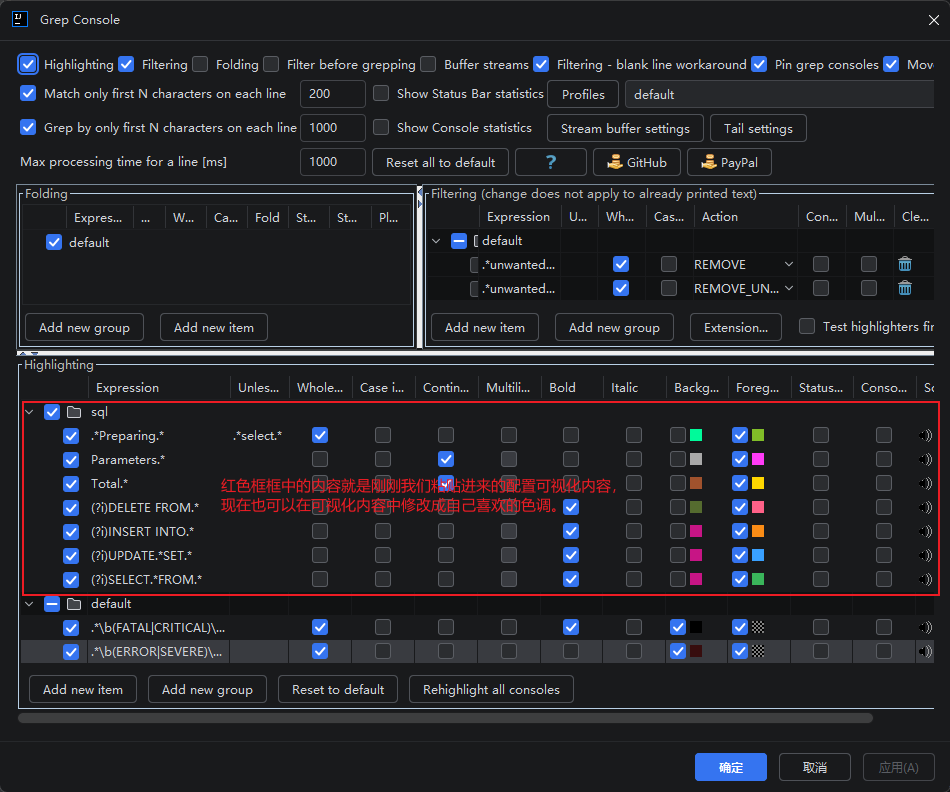Click the sound icon in the INSERT INTO row
Screen dimensions: 950x792
click(925, 531)
